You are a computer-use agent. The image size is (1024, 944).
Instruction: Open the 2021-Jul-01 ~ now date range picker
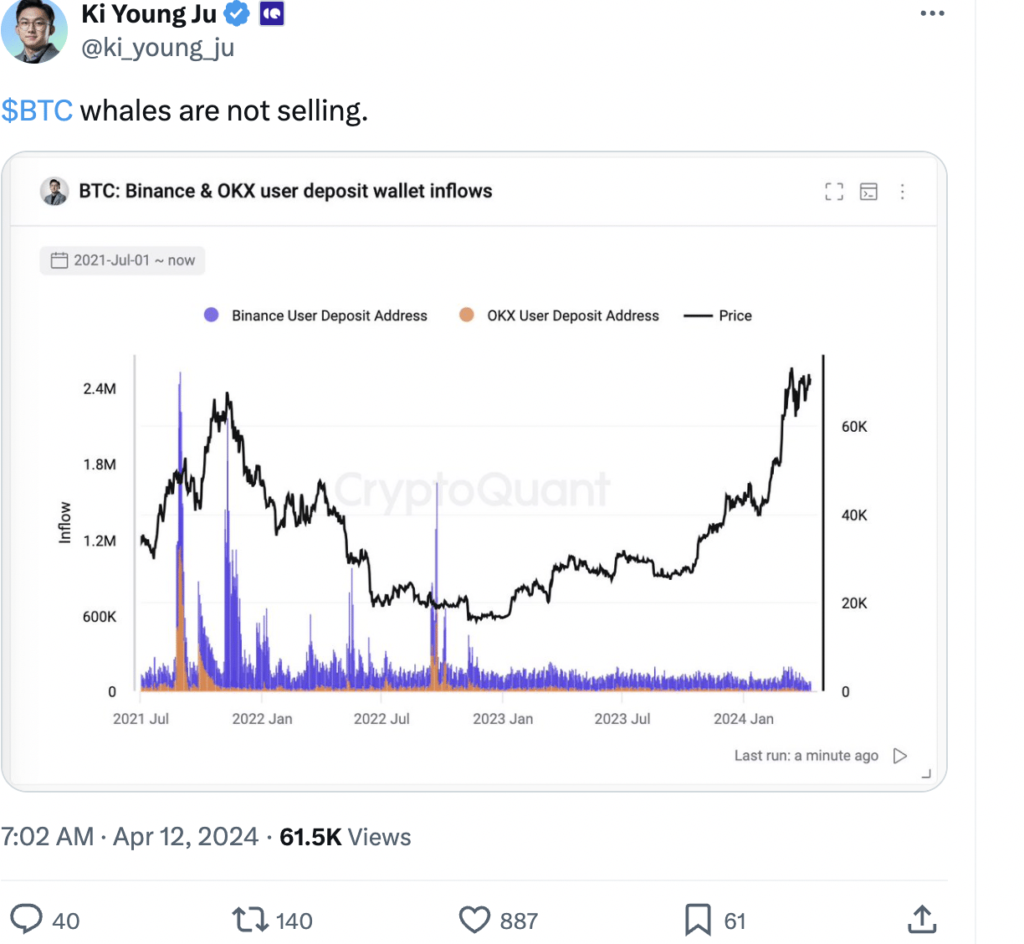(x=122, y=260)
